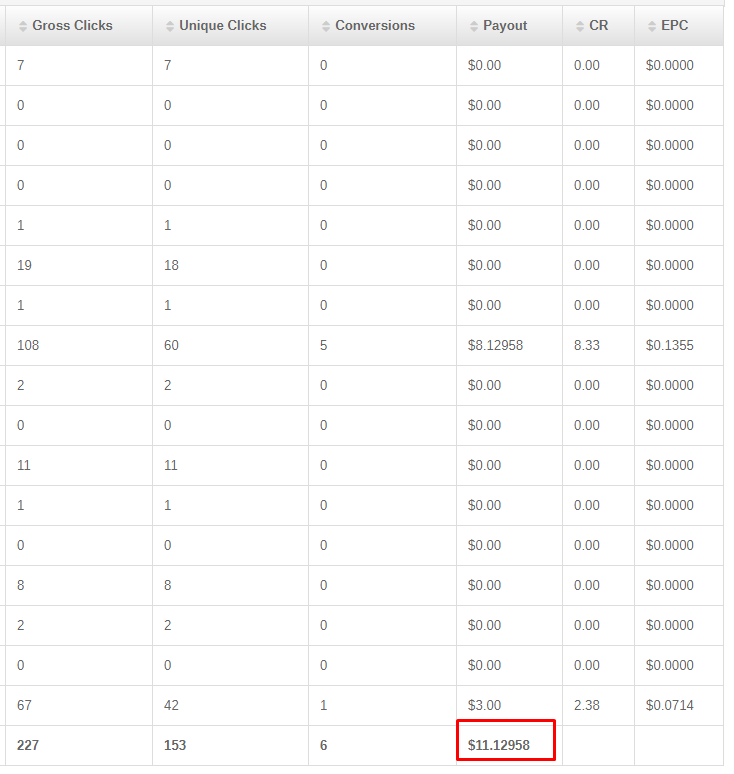Select the Unique Clicks value "11"
Image resolution: width=734 pixels, height=774 pixels.
171,465
